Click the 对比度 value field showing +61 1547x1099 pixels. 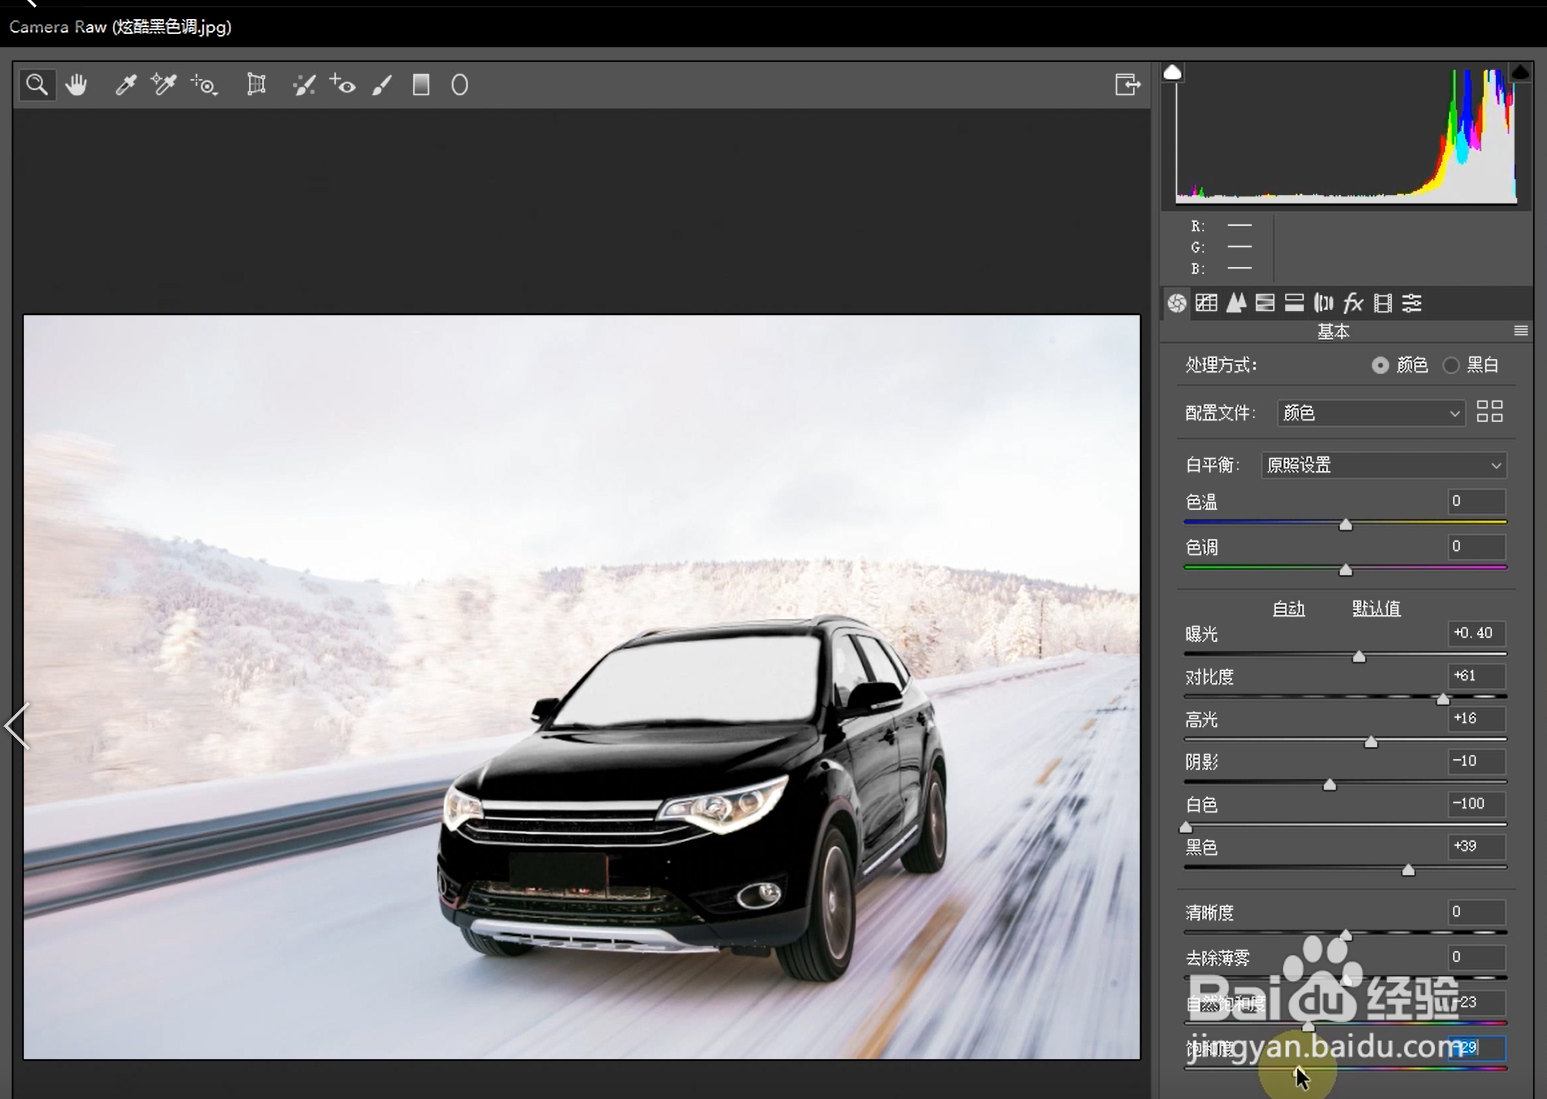[x=1477, y=676]
